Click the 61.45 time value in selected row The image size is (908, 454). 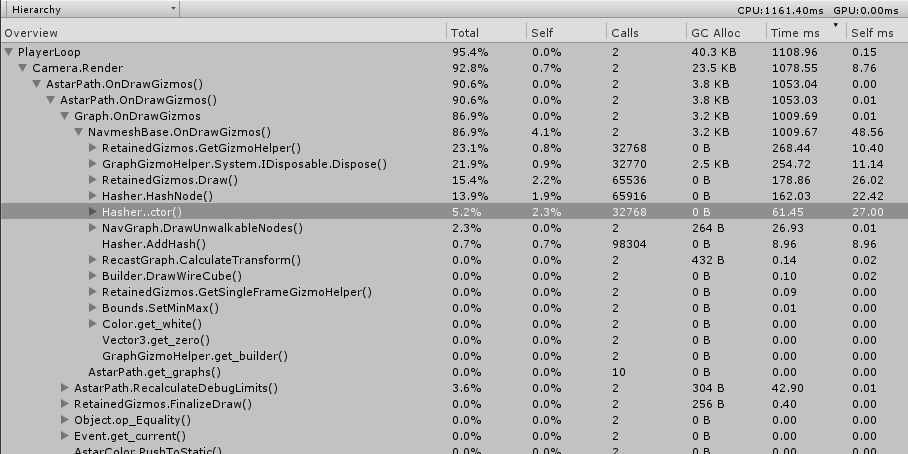click(788, 212)
